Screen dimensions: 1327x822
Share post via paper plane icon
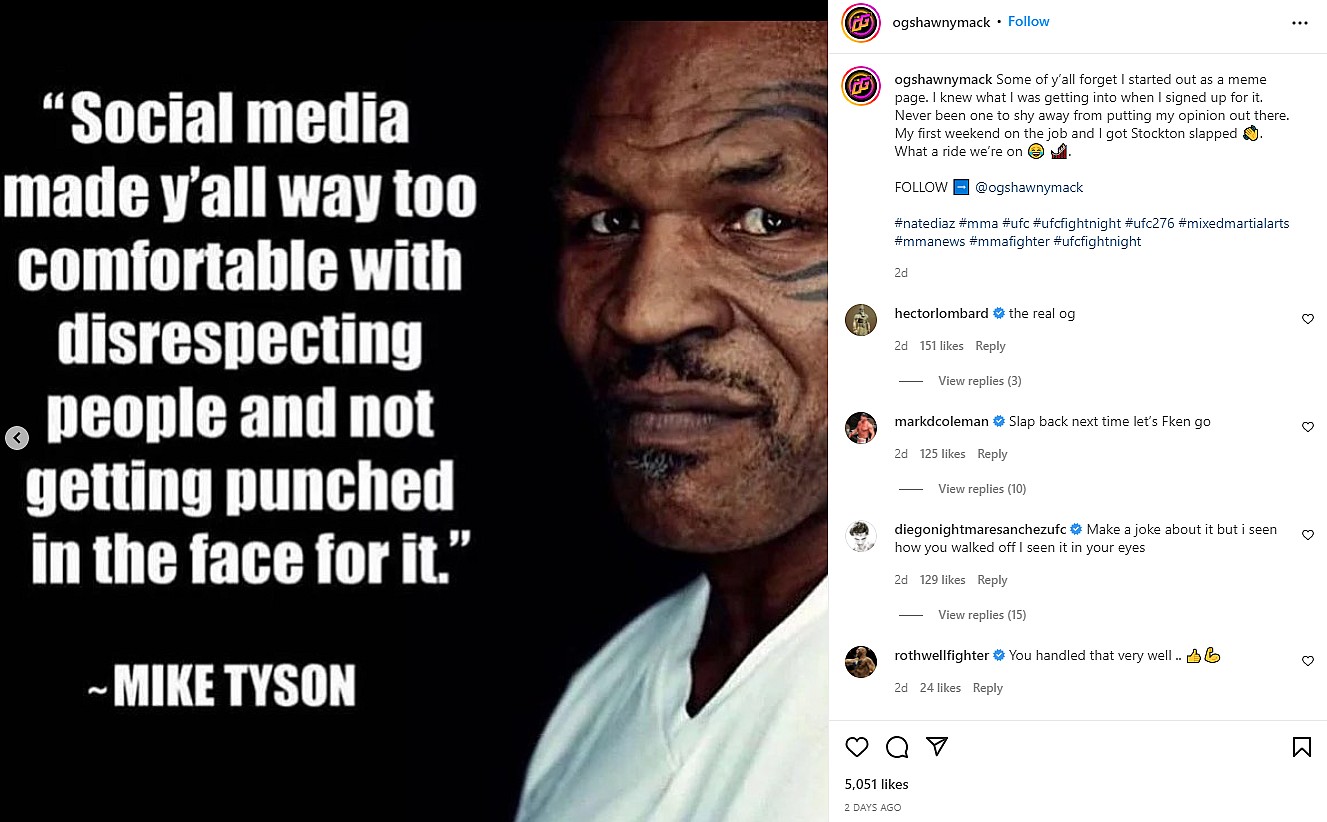(x=937, y=747)
